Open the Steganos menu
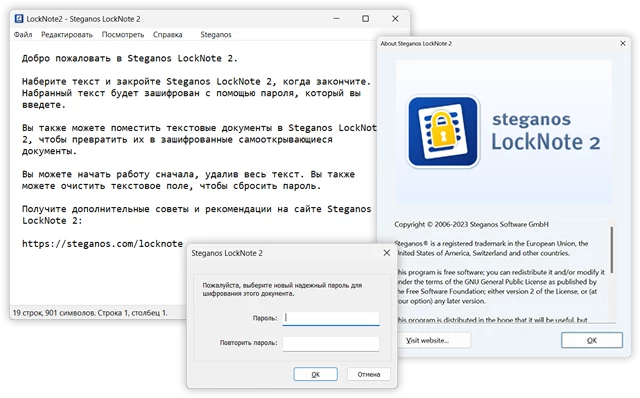 (x=216, y=35)
